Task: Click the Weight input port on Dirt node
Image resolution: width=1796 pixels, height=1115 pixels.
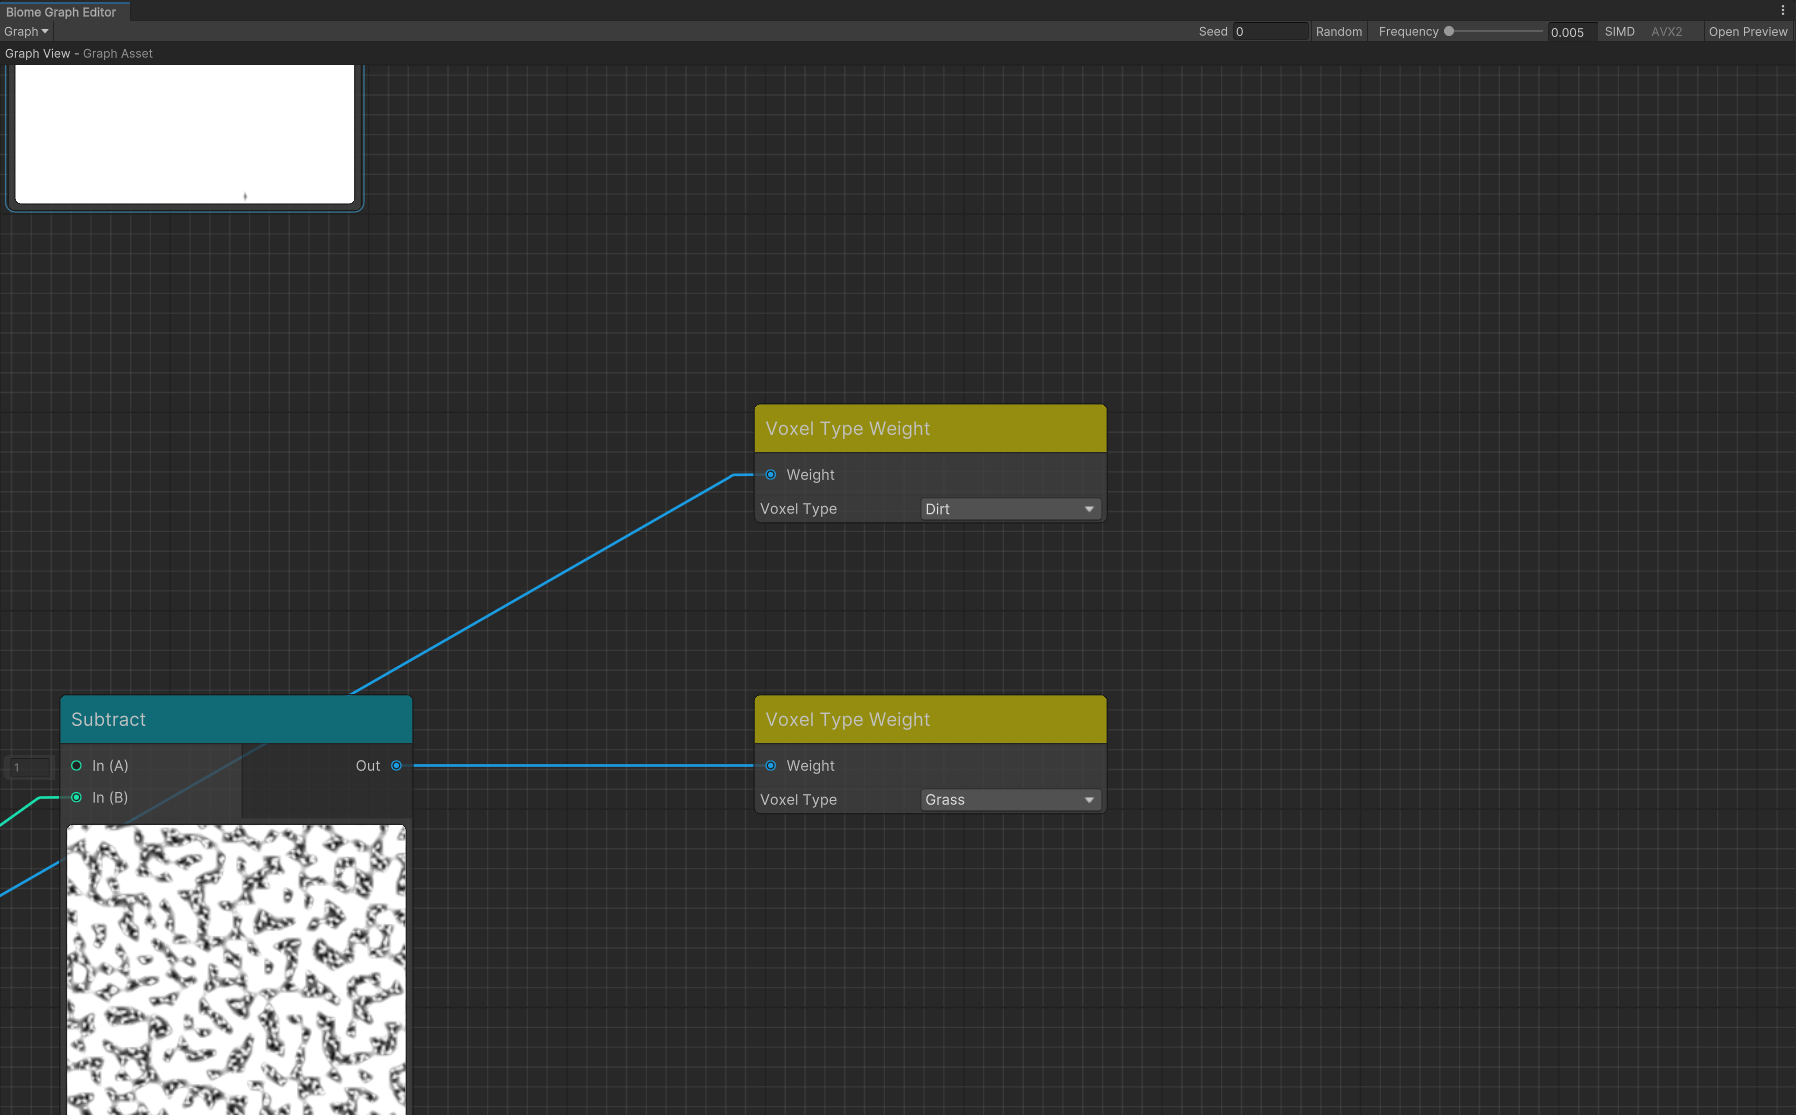Action: (x=770, y=475)
